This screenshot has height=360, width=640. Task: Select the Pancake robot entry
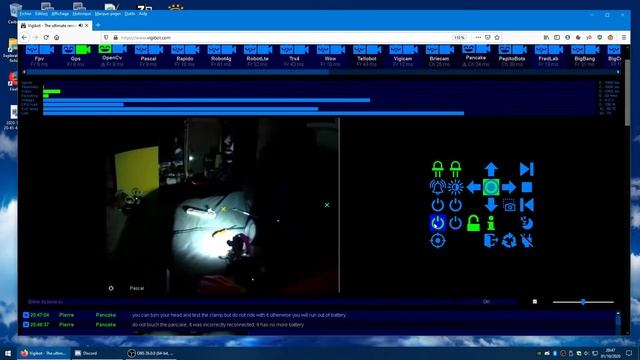coord(476,56)
